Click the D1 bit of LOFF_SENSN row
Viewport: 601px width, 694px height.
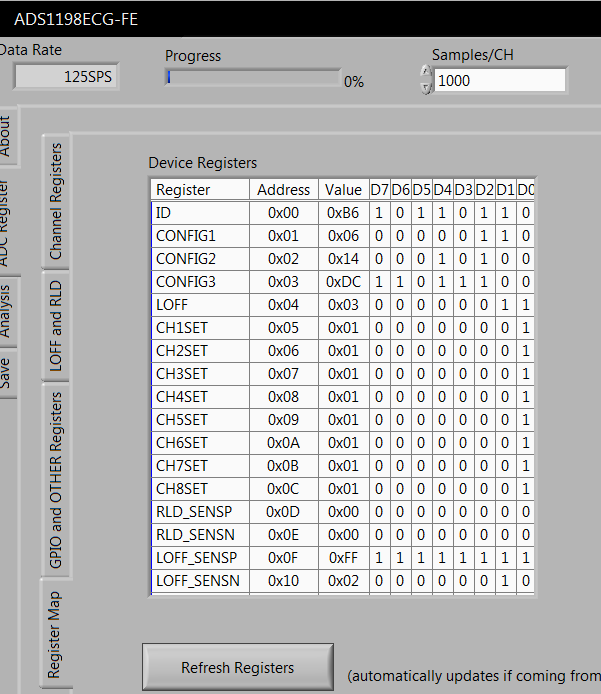(505, 581)
